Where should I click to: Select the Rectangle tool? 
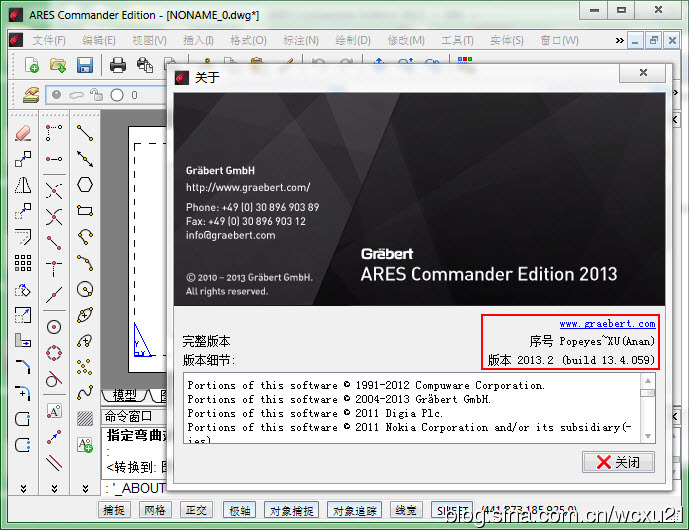coord(85,211)
